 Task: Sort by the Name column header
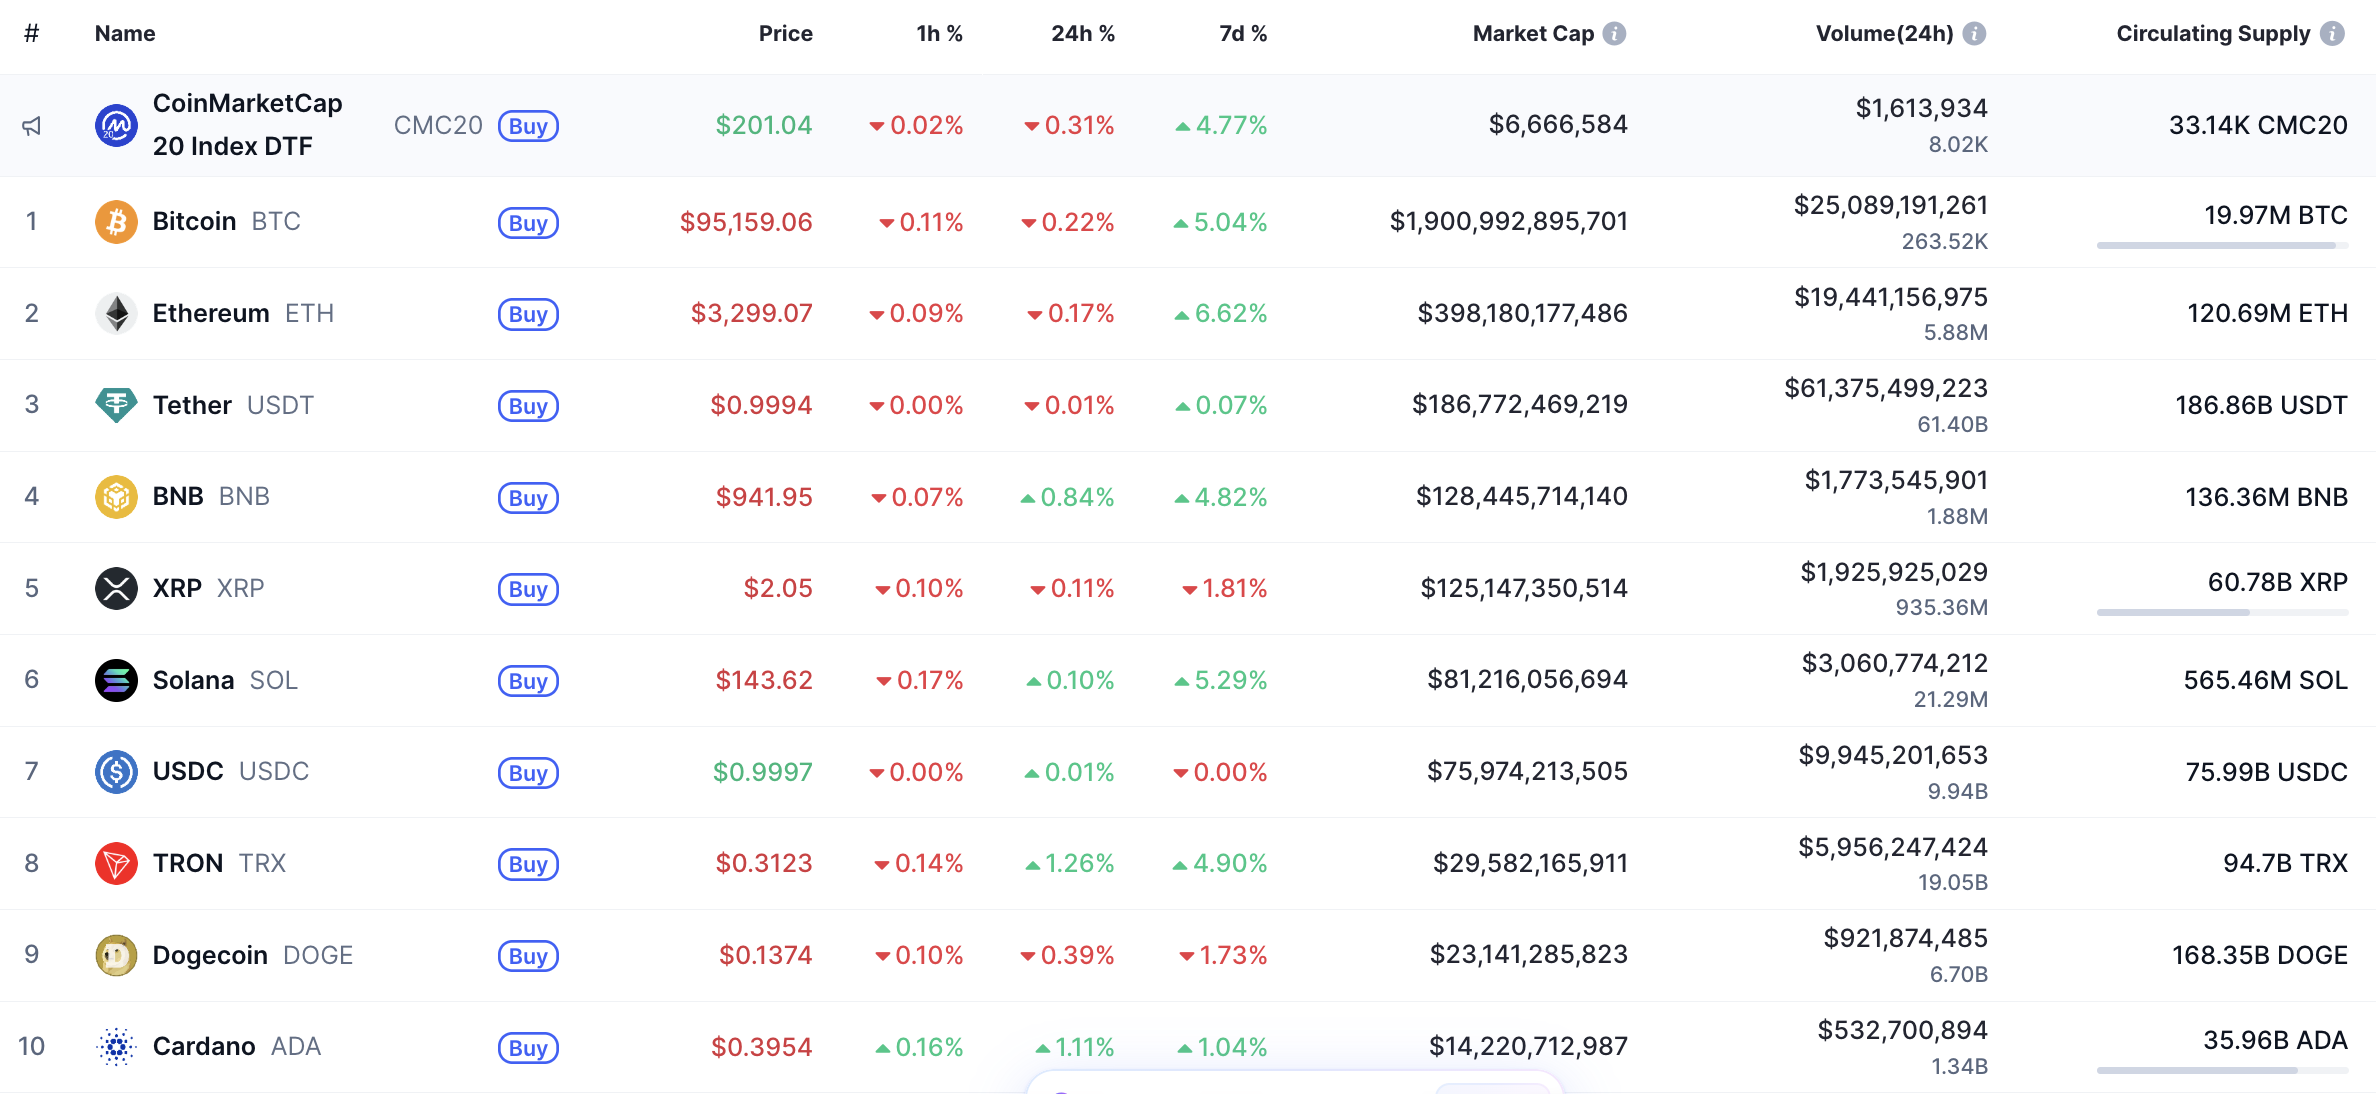click(125, 34)
